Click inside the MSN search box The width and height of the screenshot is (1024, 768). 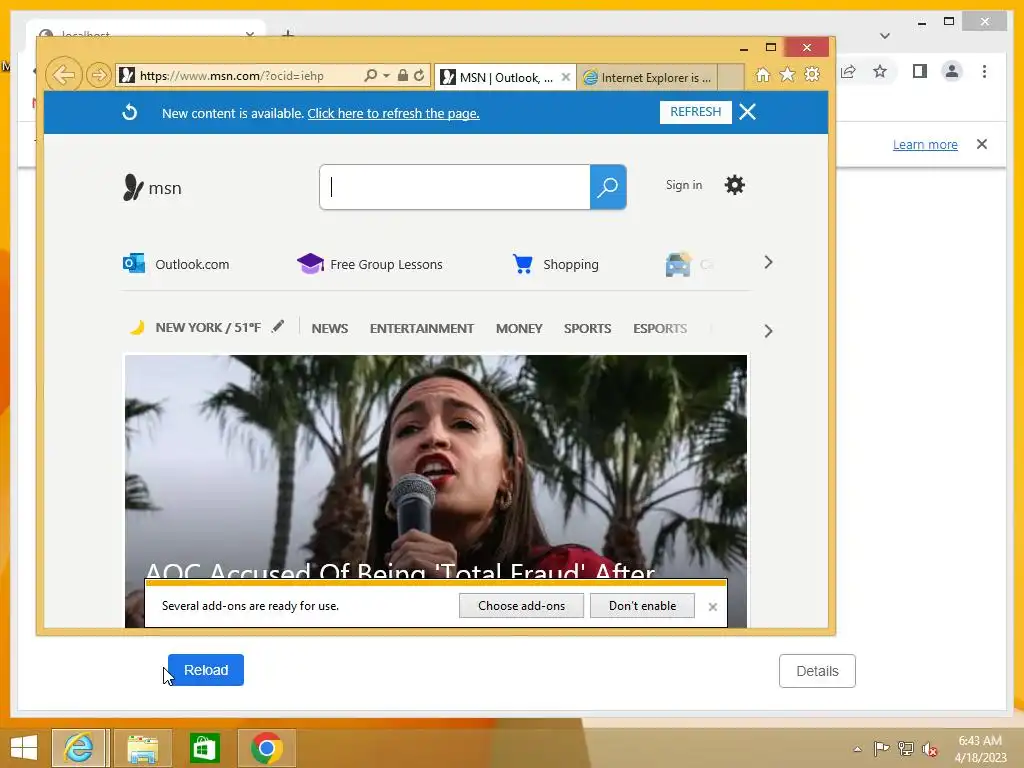point(455,187)
